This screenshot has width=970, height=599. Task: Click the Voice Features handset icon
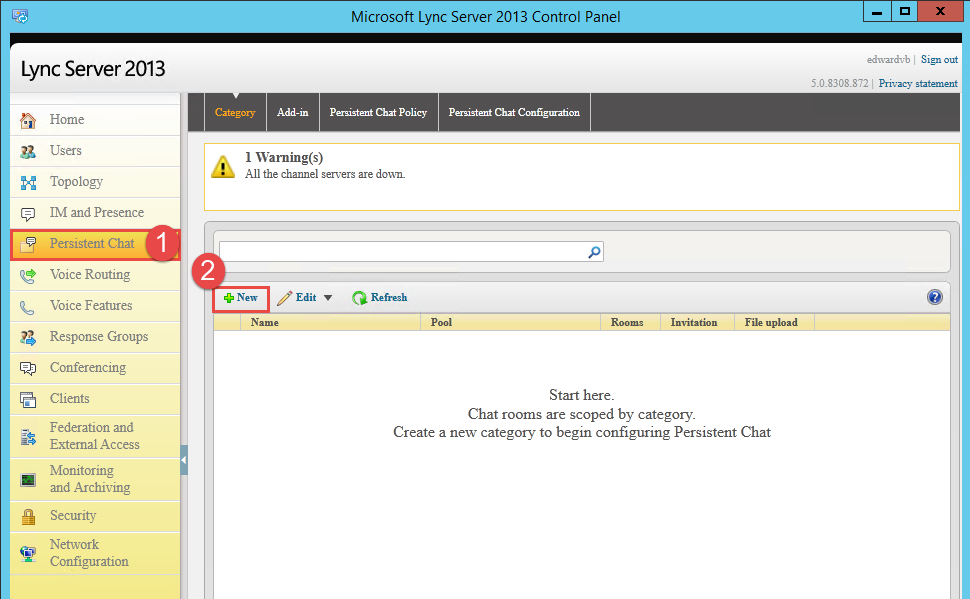tap(27, 307)
